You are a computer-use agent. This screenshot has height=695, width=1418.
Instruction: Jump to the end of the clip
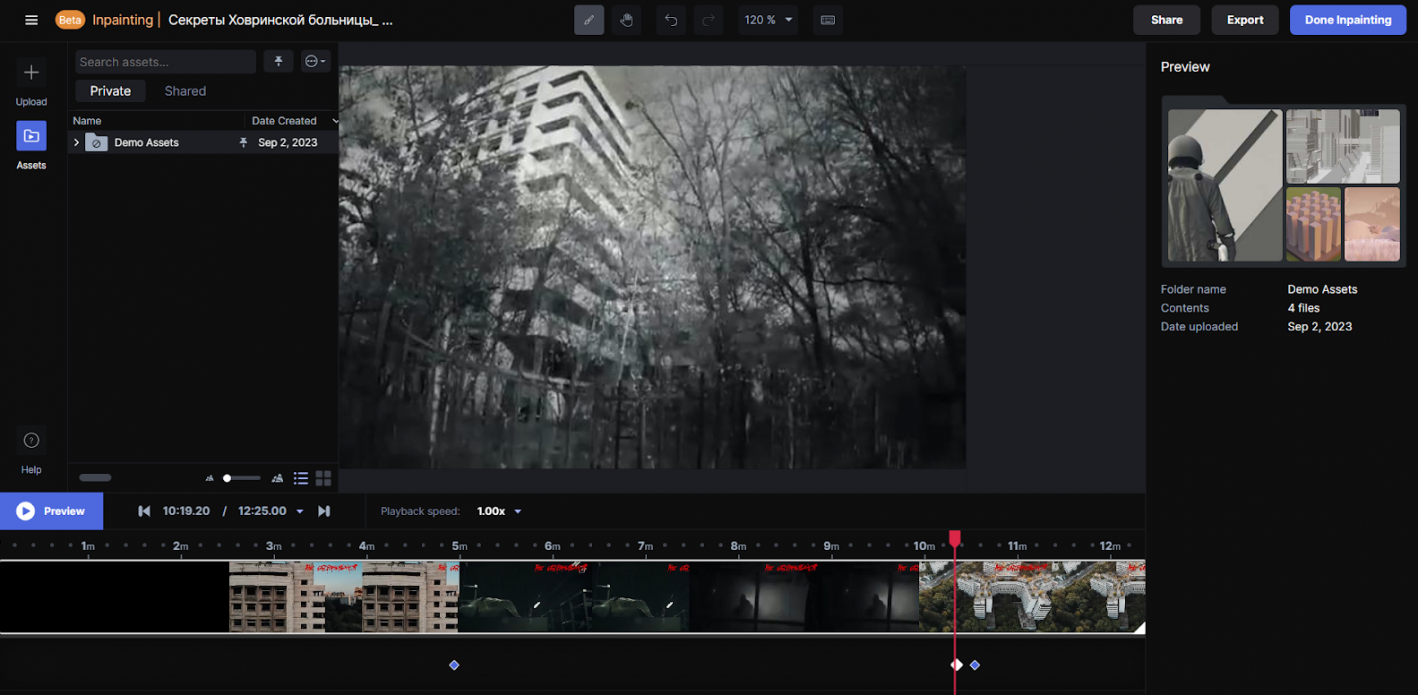pos(324,511)
